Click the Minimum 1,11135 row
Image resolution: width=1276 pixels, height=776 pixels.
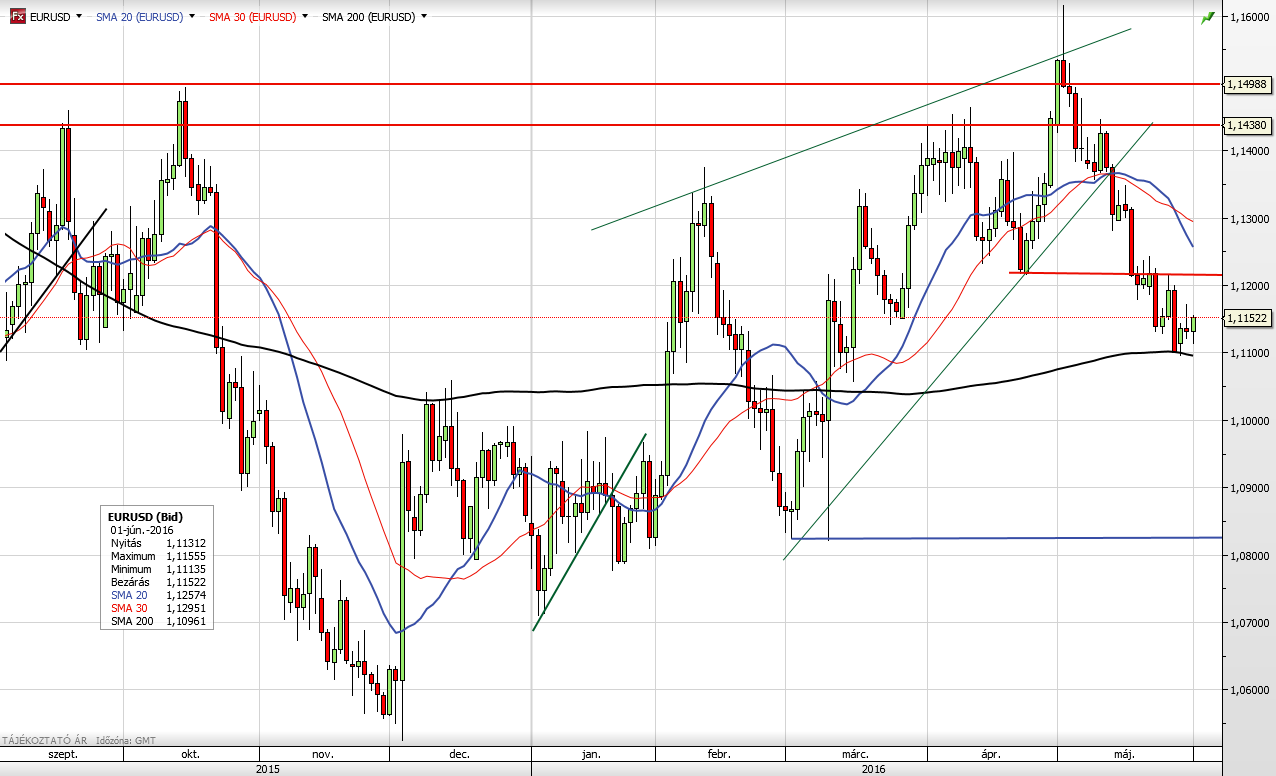[x=157, y=569]
